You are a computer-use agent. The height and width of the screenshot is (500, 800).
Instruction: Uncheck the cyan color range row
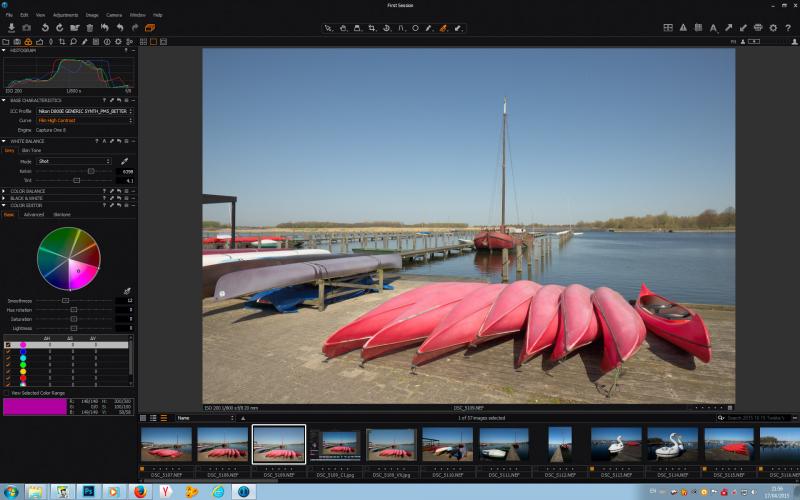[8, 358]
